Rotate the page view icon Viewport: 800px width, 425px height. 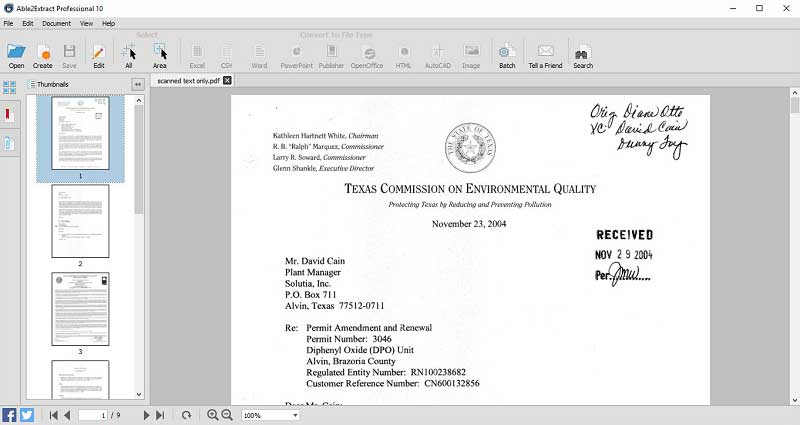(x=186, y=415)
